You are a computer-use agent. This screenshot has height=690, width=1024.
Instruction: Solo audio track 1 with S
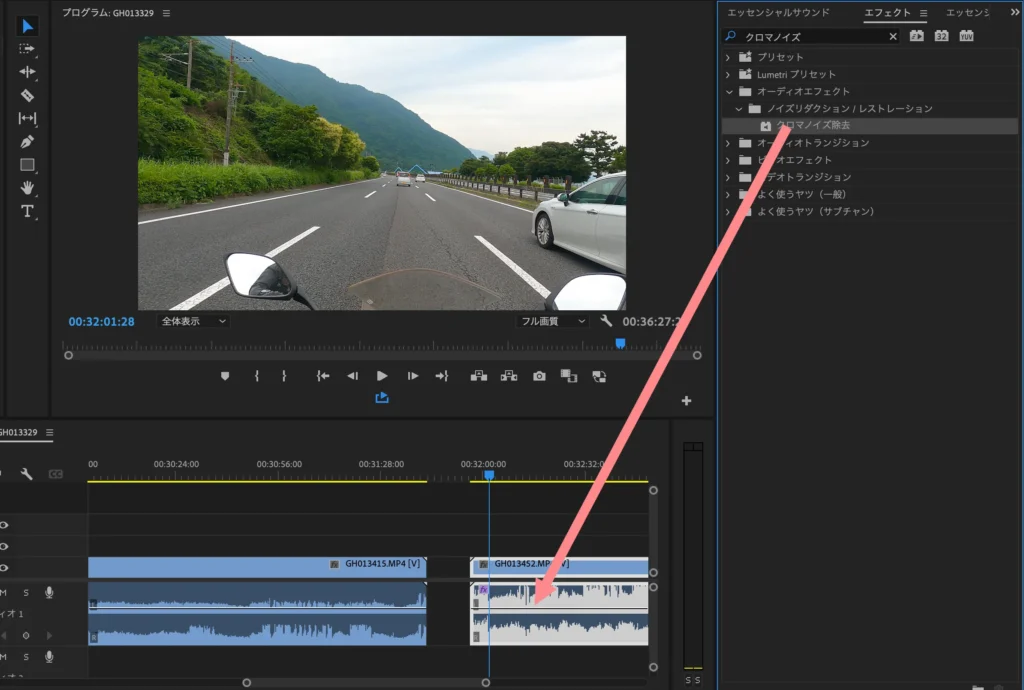pyautogui.click(x=26, y=593)
